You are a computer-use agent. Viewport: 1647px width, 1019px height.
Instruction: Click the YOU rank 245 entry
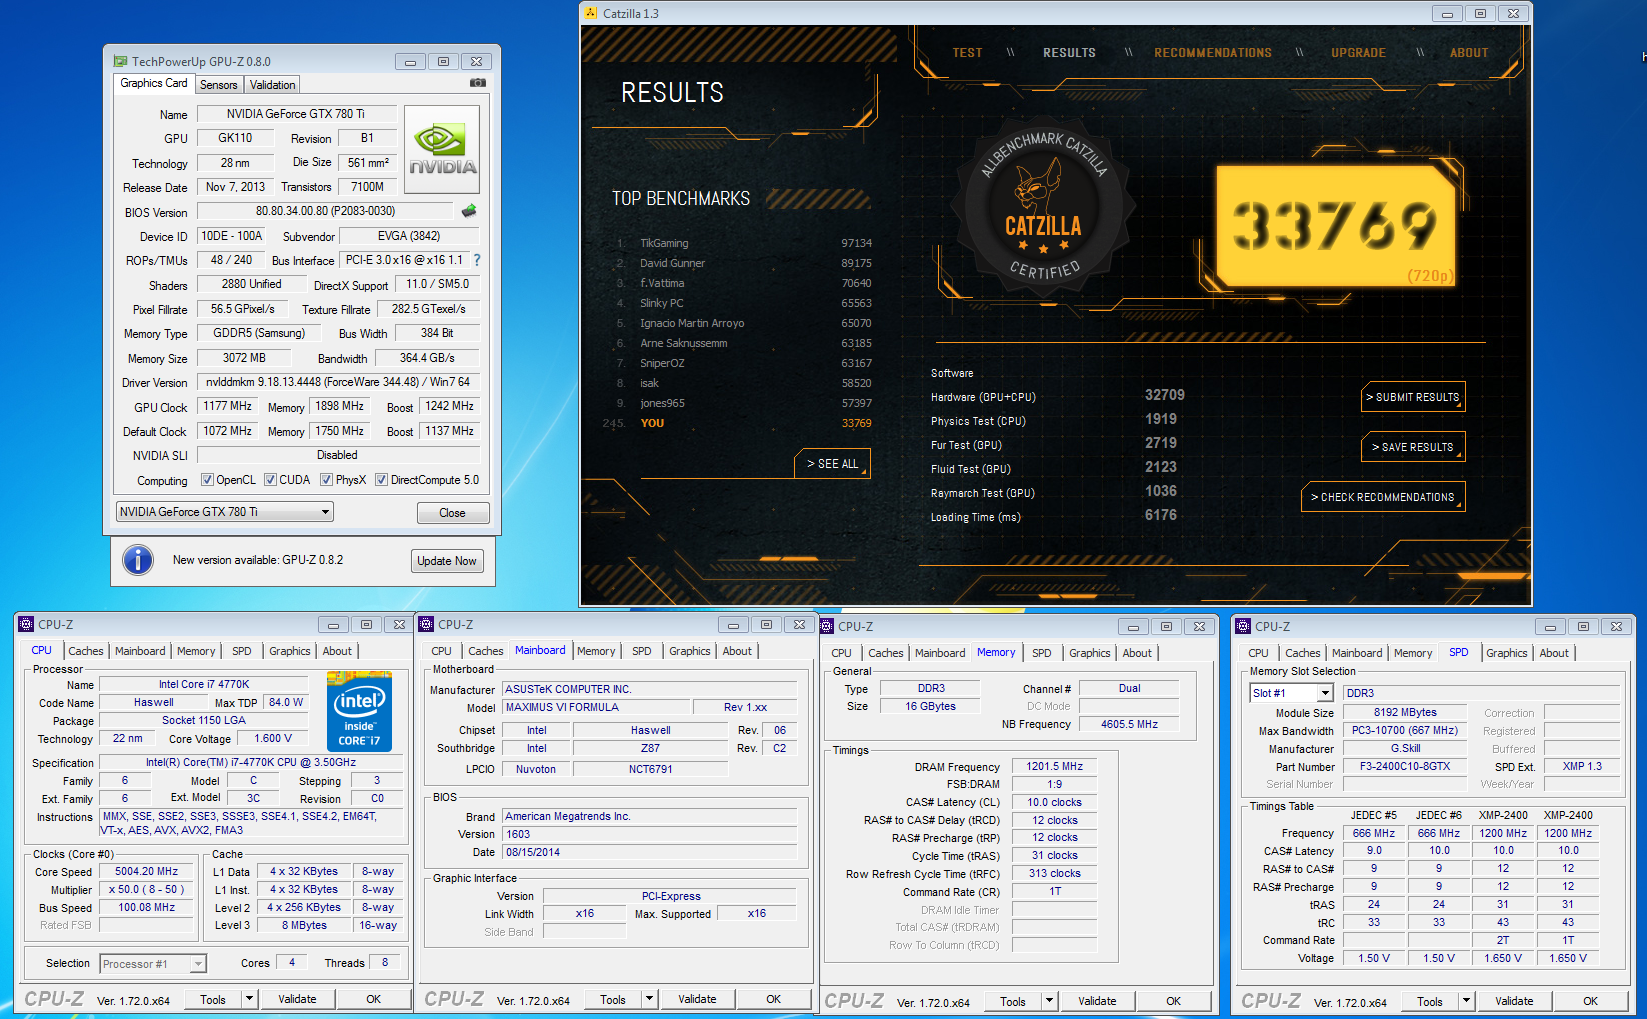click(738, 423)
